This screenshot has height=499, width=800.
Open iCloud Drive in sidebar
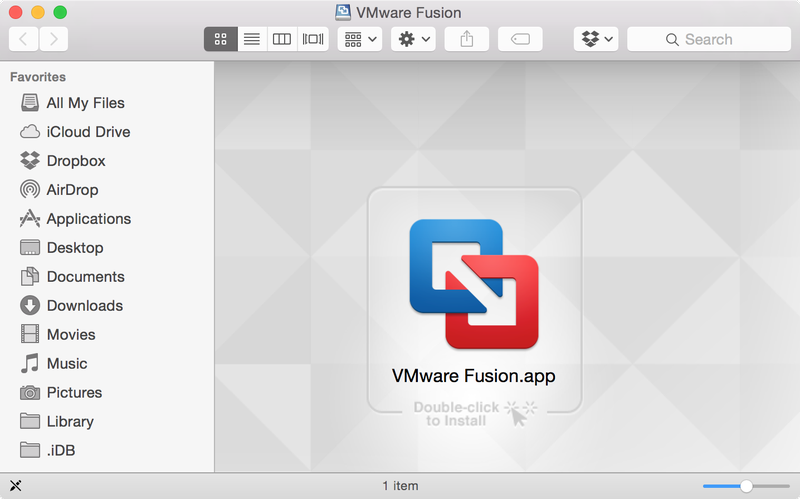point(107,132)
